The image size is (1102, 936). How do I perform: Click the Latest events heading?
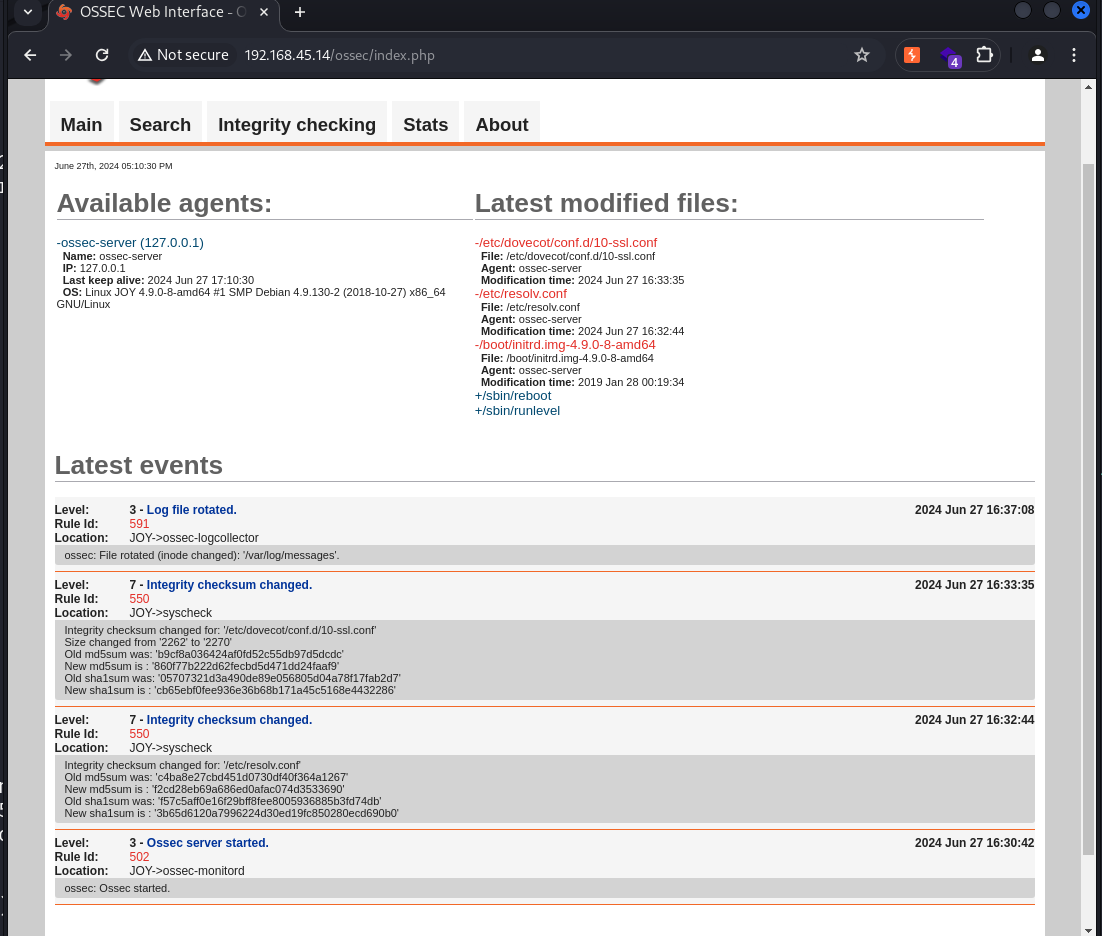(138, 465)
